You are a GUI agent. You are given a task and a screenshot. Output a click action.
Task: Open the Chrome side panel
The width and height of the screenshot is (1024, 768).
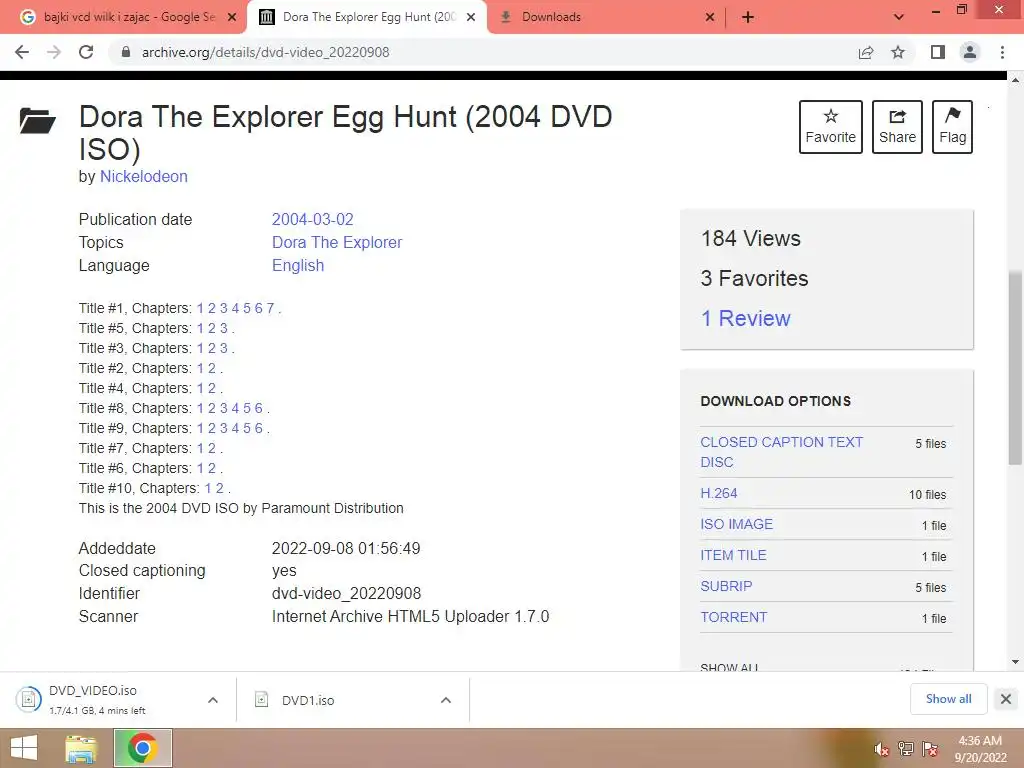pyautogui.click(x=938, y=52)
